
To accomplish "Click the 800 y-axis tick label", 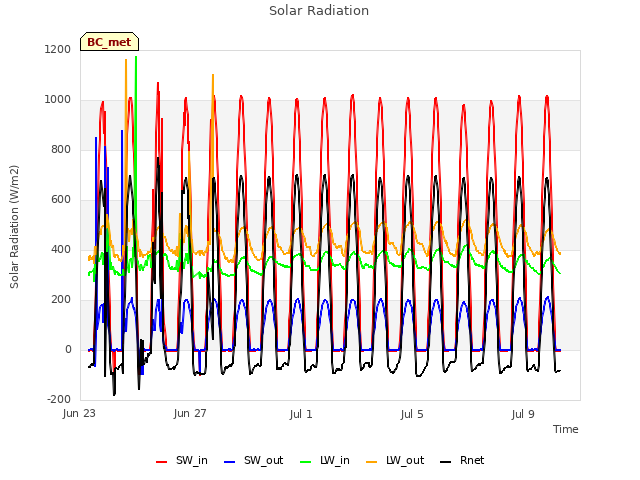I will tap(61, 149).
